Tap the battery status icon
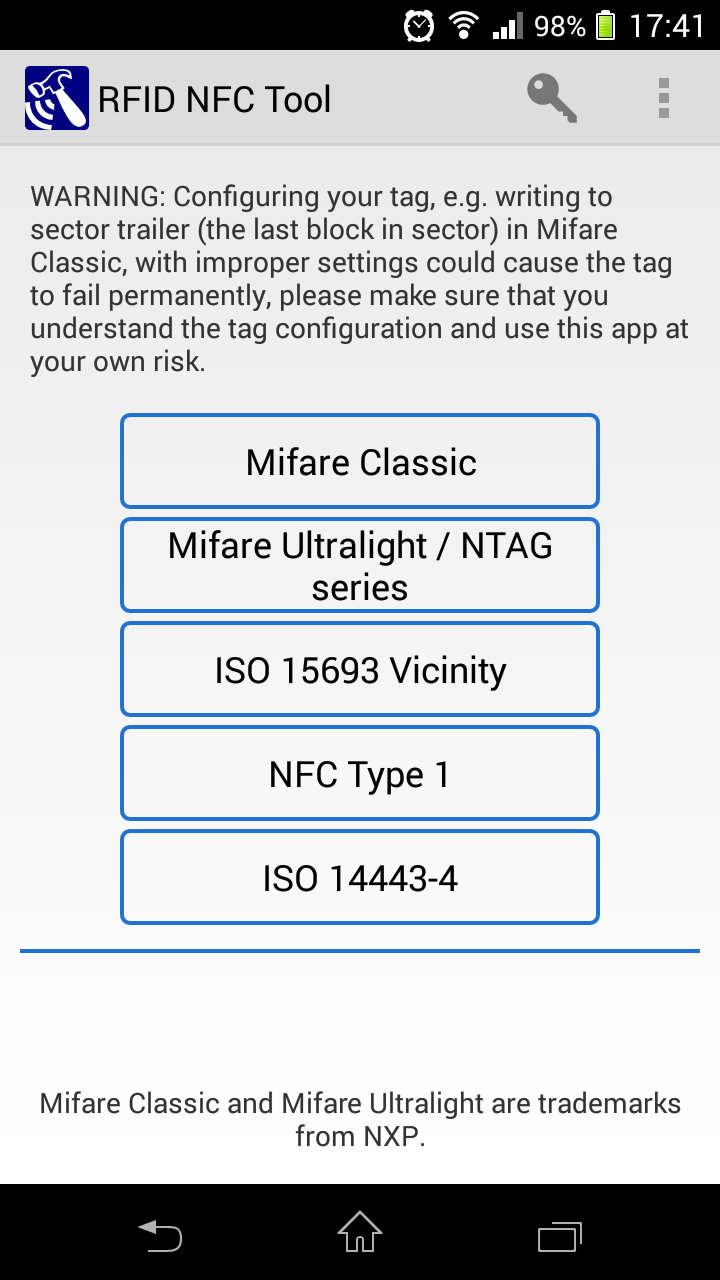This screenshot has height=1280, width=720. point(605,25)
